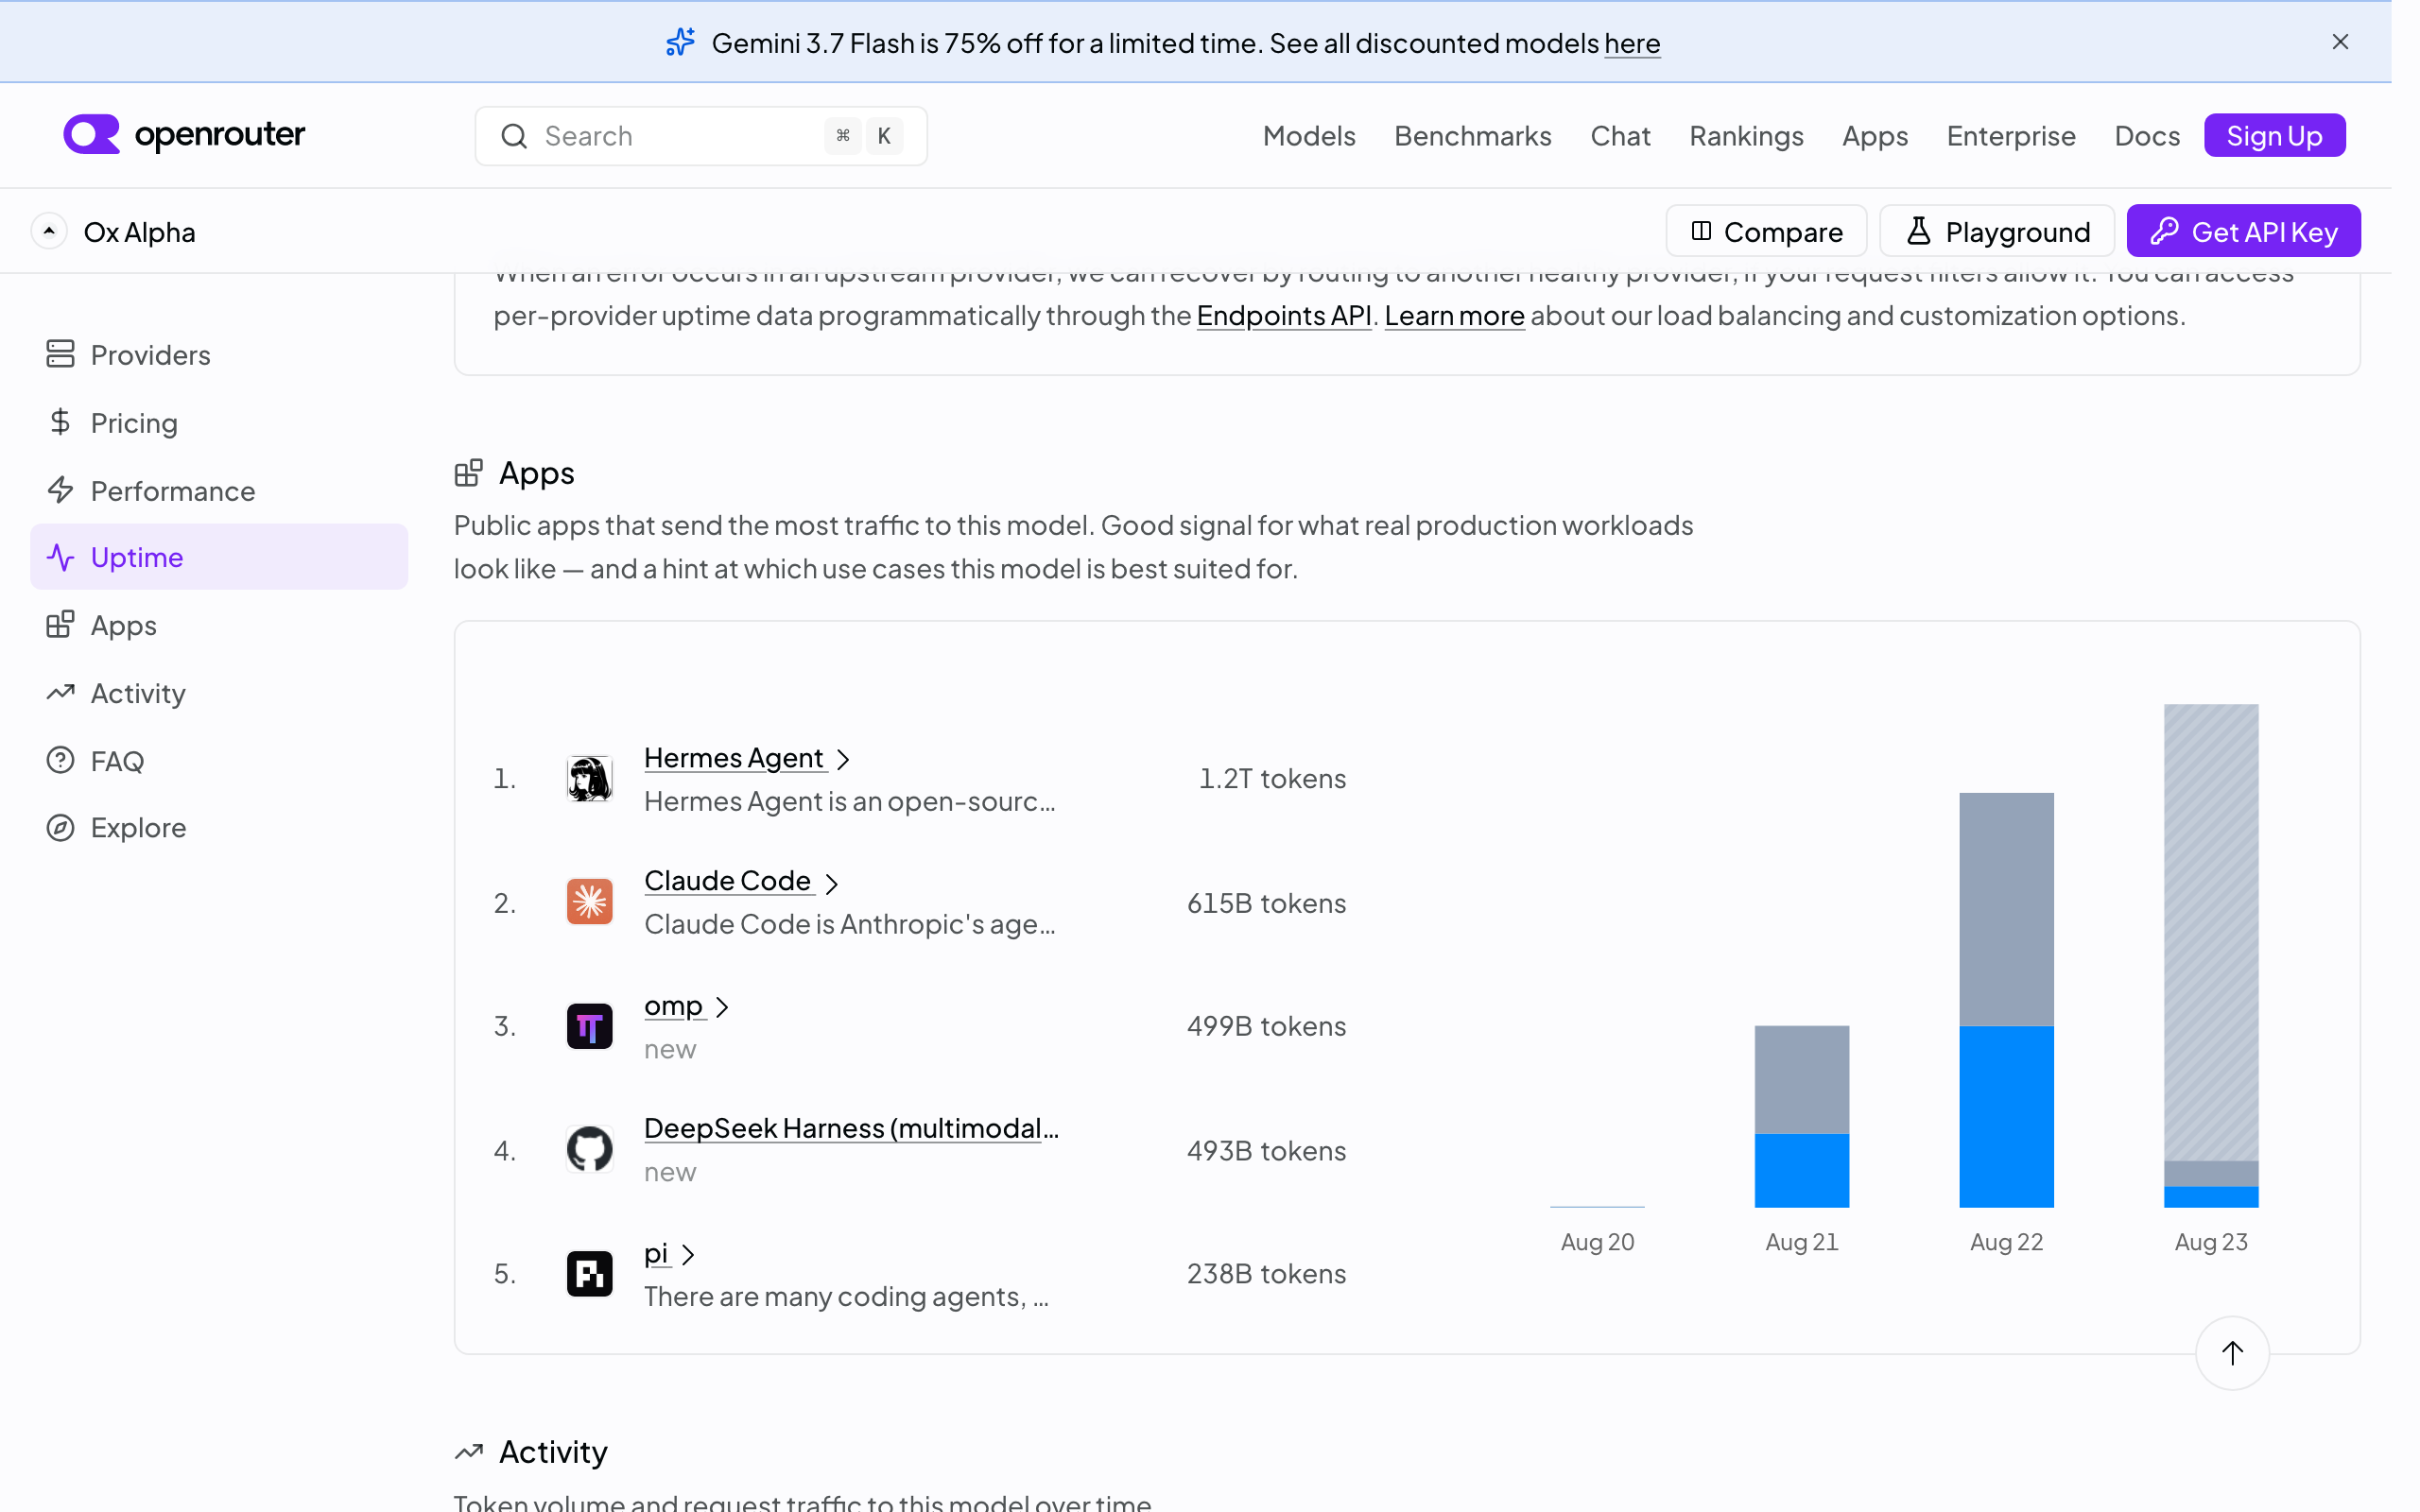The image size is (2420, 1512).
Task: Click the Compare columns icon
Action: pos(1700,231)
